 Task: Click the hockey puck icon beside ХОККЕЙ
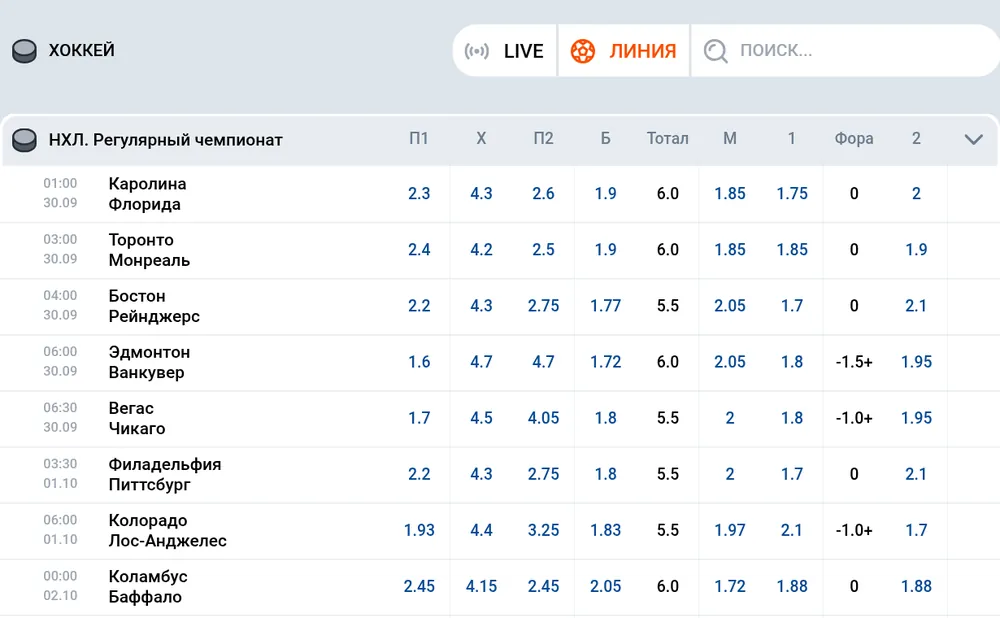(24, 51)
